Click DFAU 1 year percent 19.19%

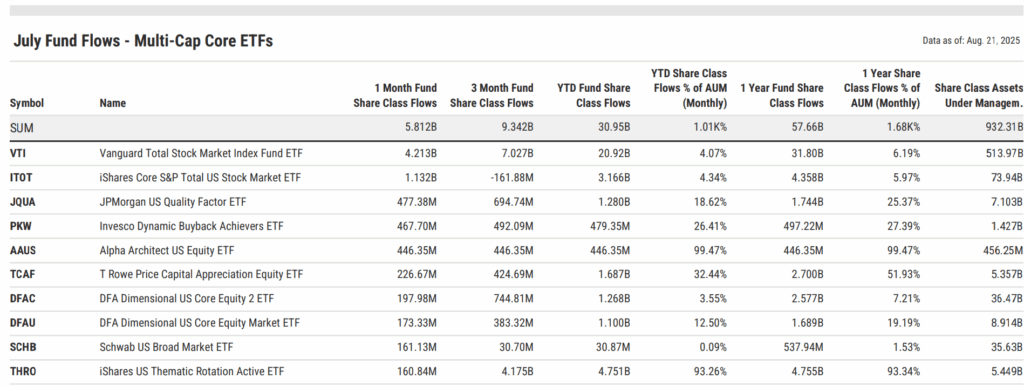[903, 323]
